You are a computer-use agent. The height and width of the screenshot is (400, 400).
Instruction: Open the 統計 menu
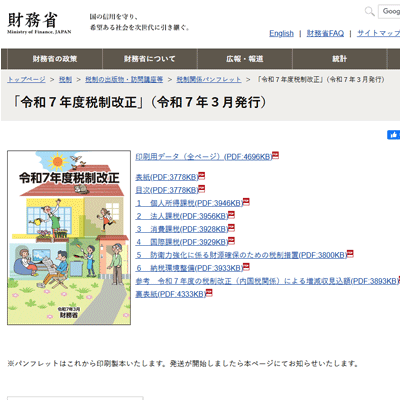point(339,59)
